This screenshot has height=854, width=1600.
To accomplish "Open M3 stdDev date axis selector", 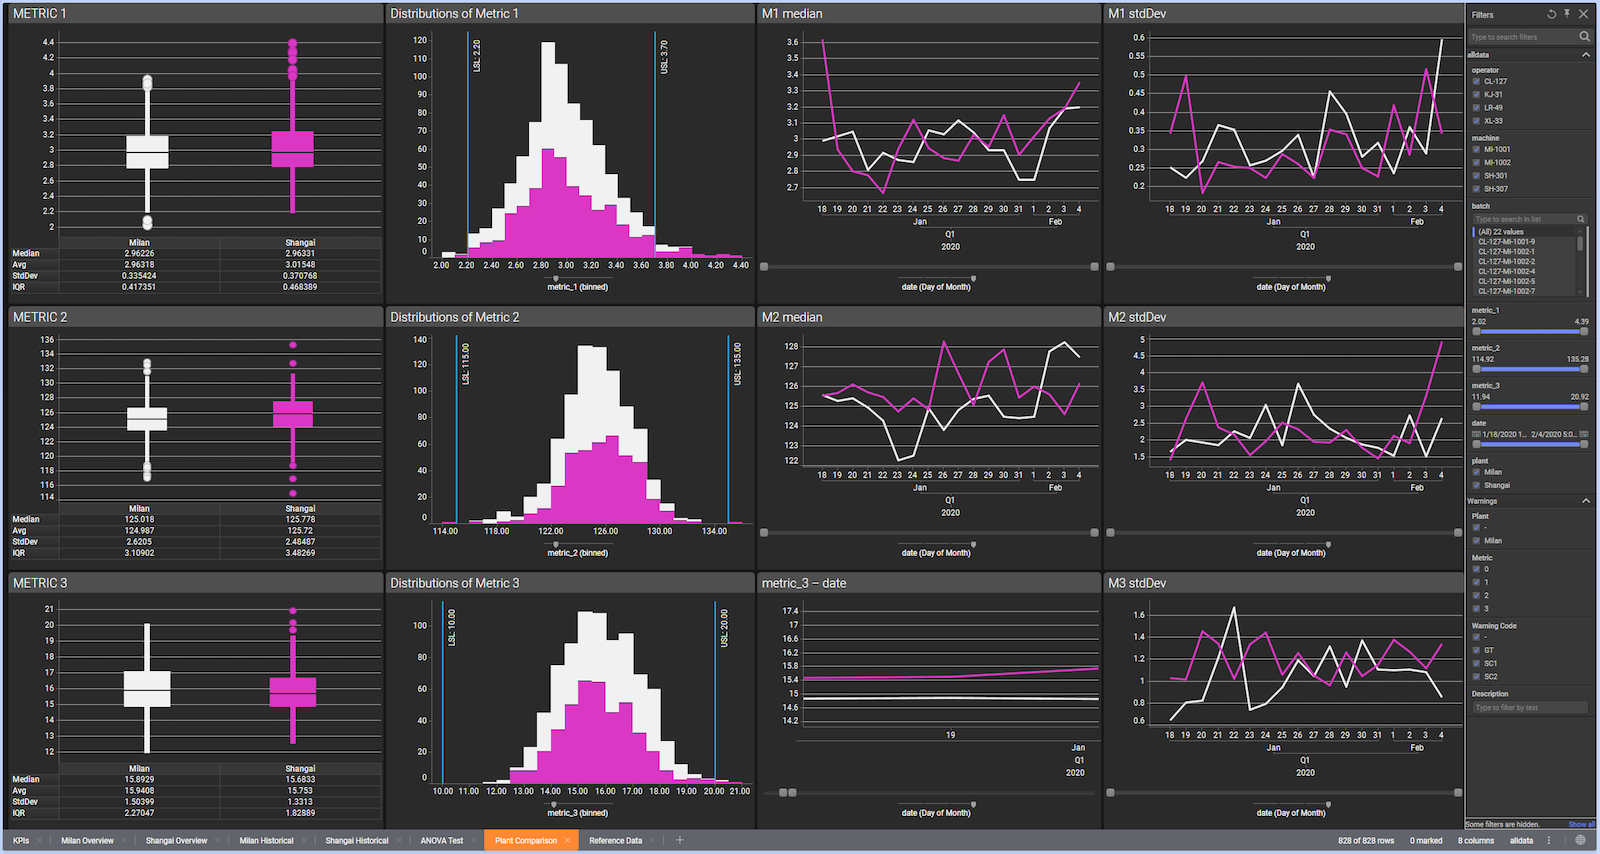I will tap(1291, 813).
